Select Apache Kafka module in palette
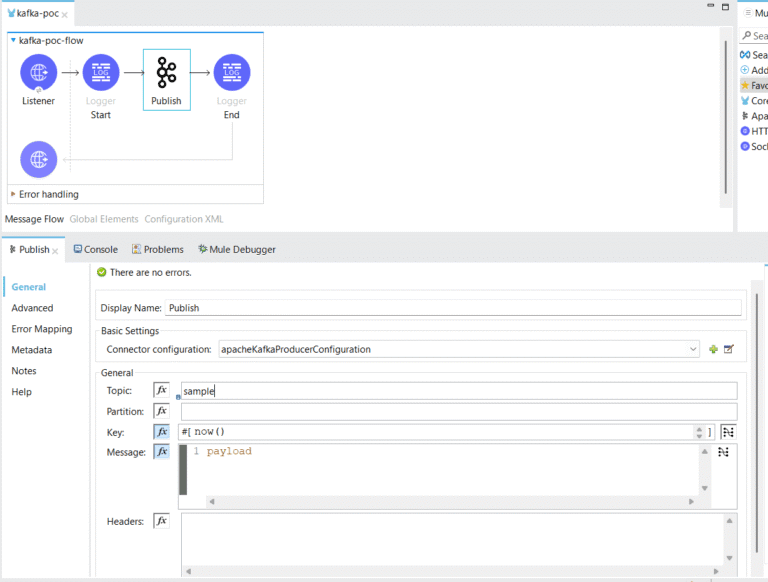This screenshot has height=582, width=768. coord(745,116)
